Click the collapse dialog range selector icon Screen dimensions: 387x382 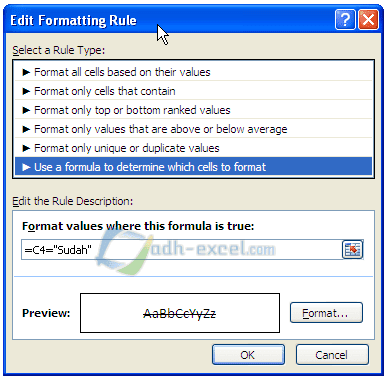(352, 249)
